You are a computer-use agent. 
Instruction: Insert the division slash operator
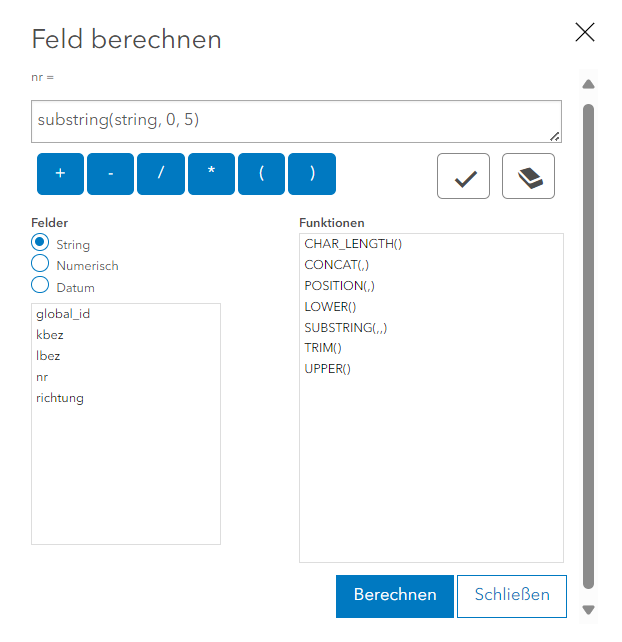[x=161, y=174]
